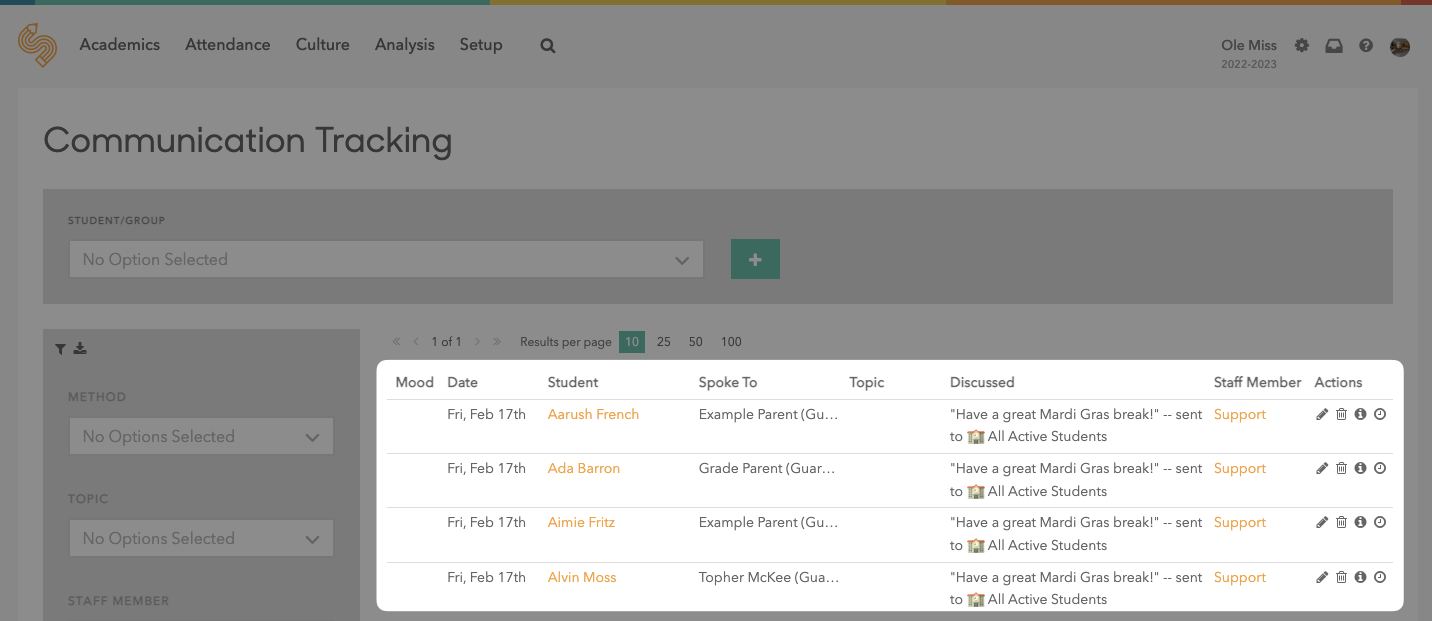This screenshot has height=621, width=1432.
Task: Open the Attendance menu
Action: point(227,45)
